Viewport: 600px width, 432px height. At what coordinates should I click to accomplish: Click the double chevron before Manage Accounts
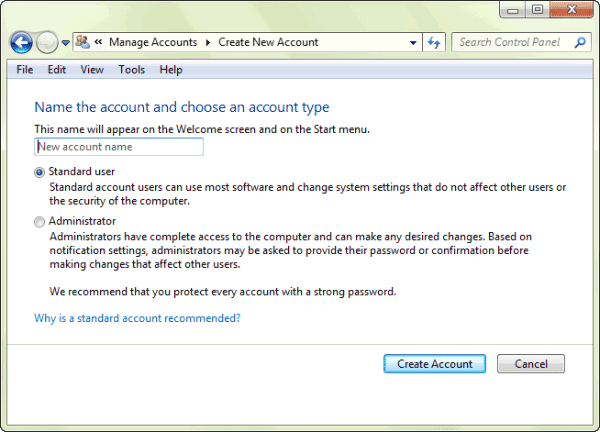[98, 42]
